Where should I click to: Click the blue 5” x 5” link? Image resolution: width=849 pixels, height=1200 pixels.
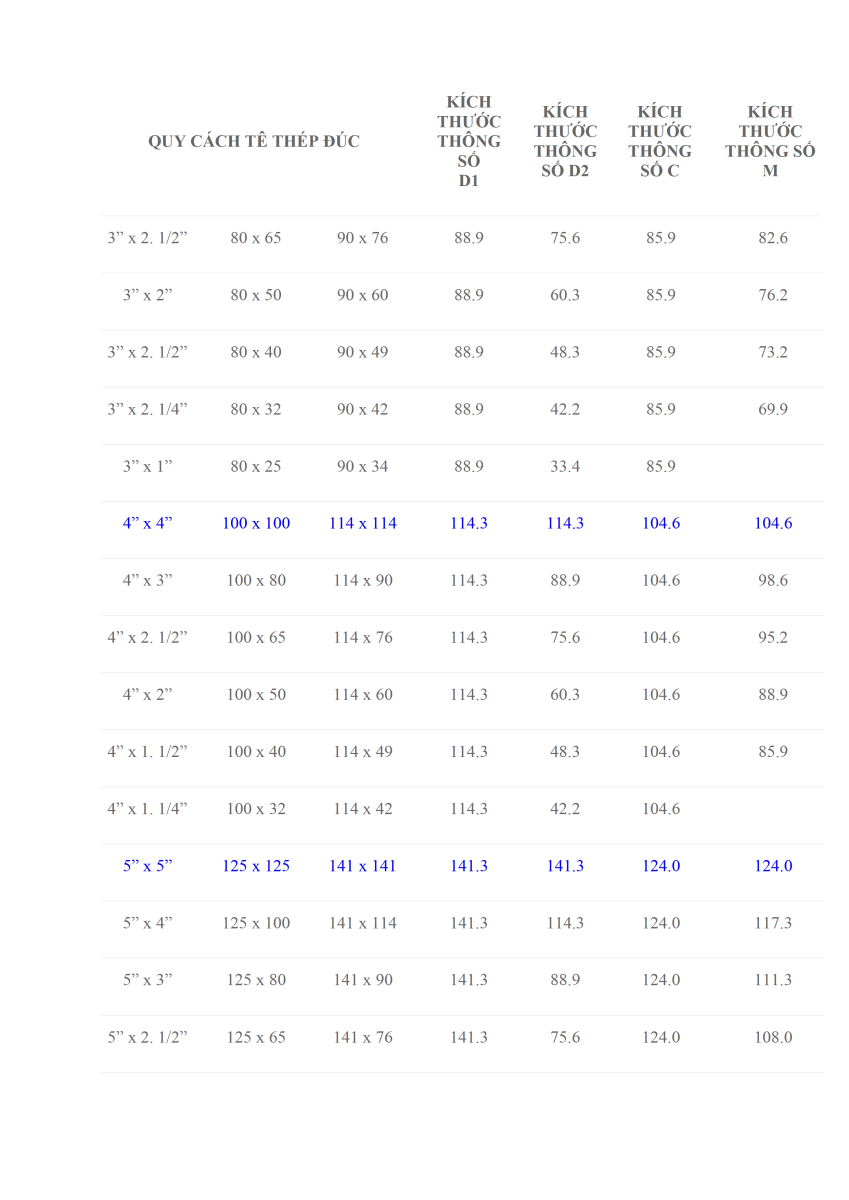coord(148,866)
